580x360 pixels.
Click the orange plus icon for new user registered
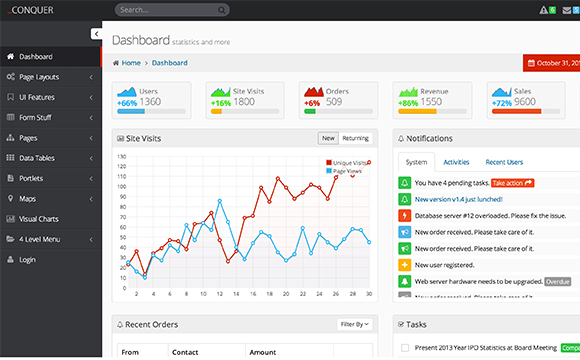(x=404, y=265)
